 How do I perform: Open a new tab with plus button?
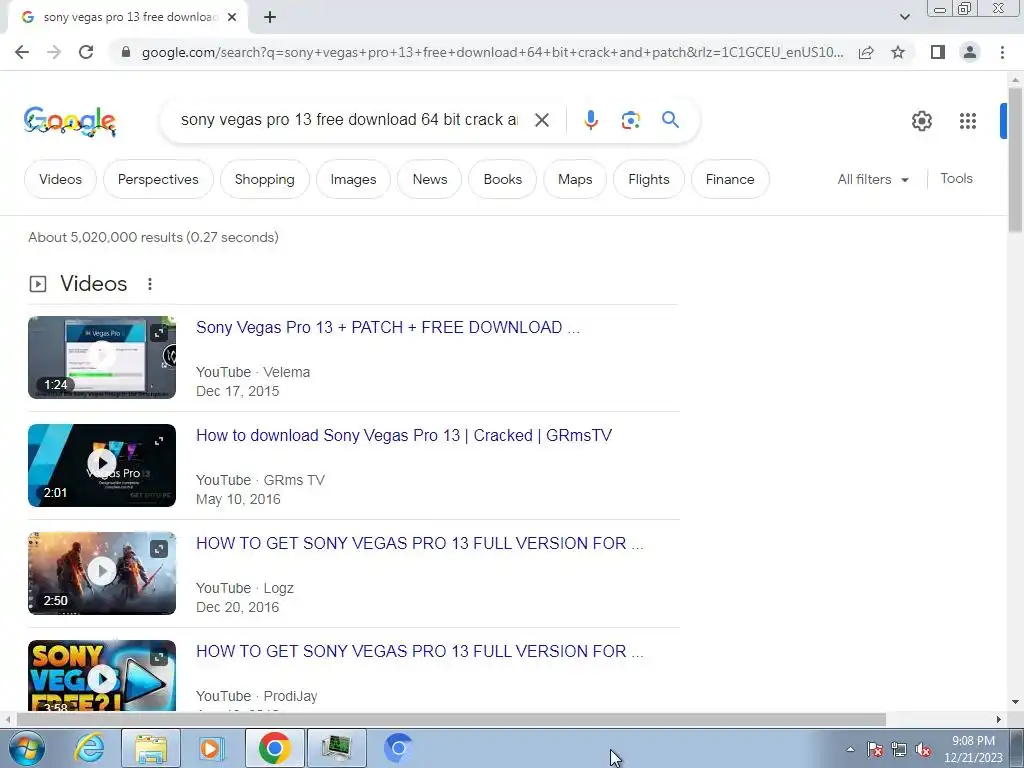point(270,18)
